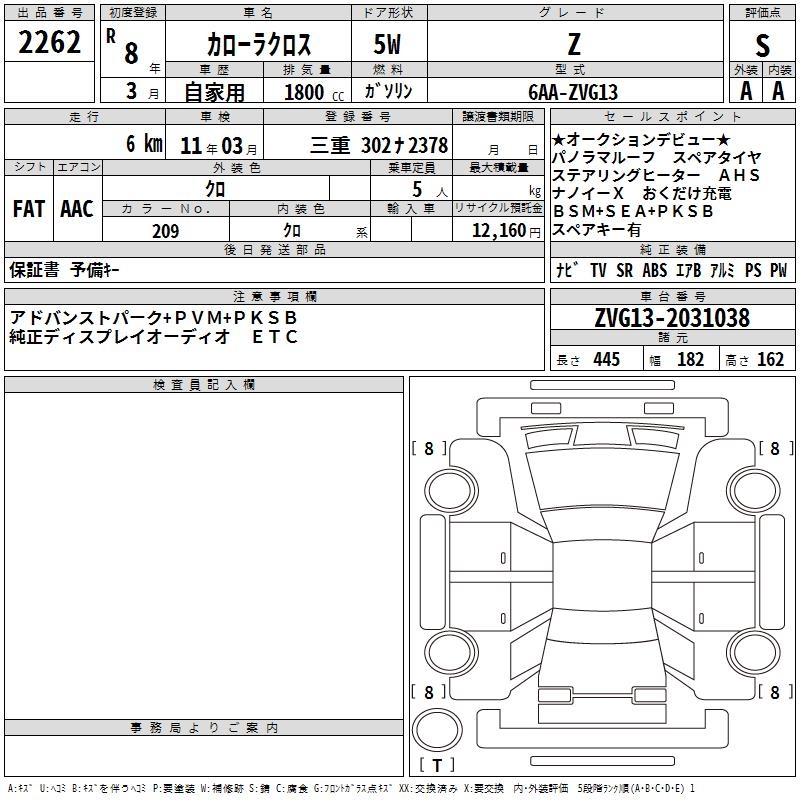
Task: Click the 後日発送部品 header
Action: click(274, 249)
